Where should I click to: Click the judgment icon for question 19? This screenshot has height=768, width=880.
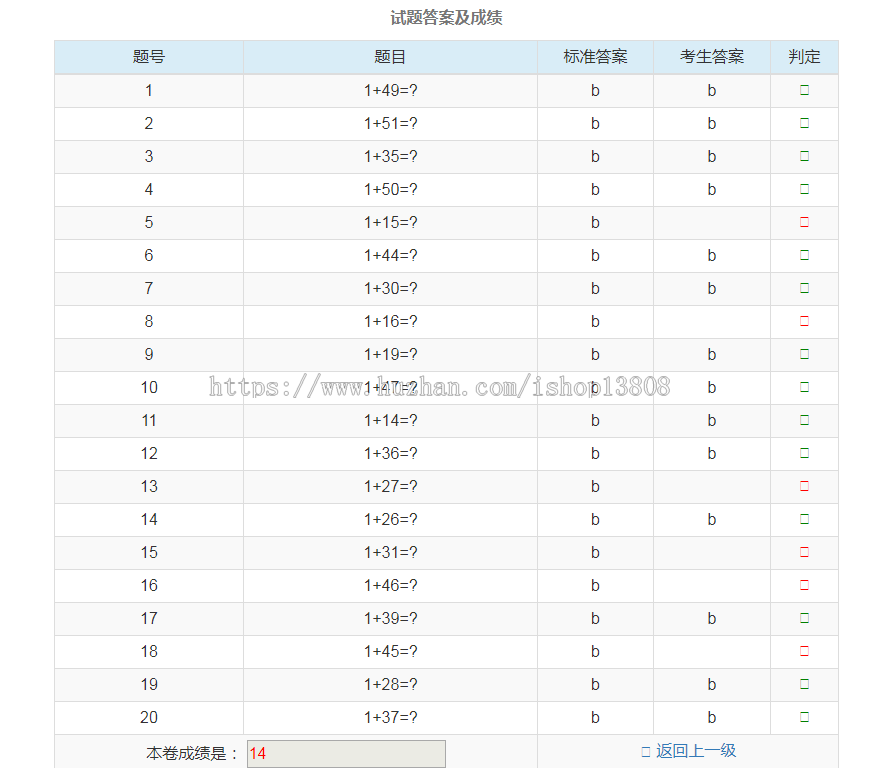(x=803, y=684)
